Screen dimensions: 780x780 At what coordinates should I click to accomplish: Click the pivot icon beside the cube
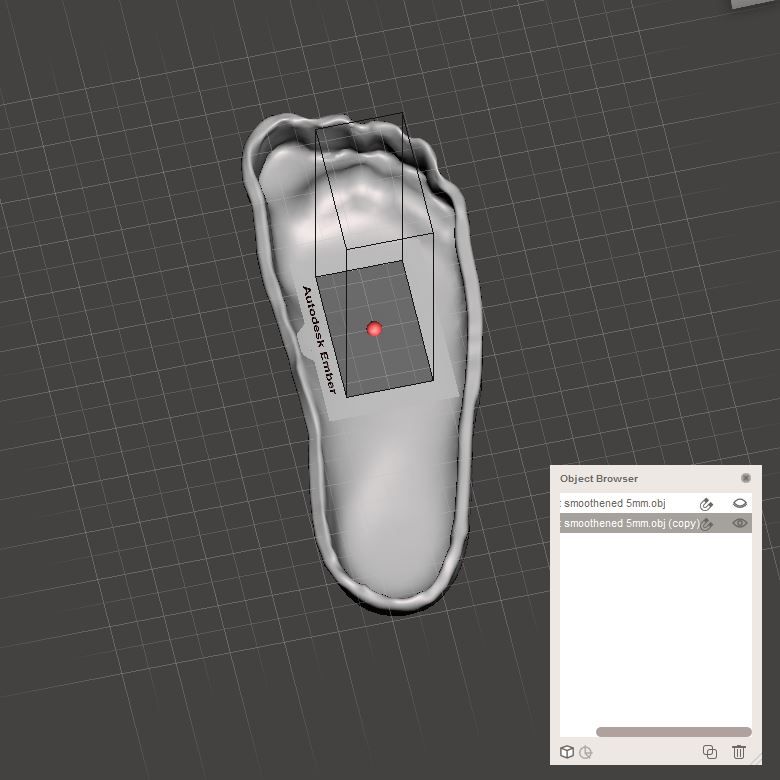click(585, 752)
